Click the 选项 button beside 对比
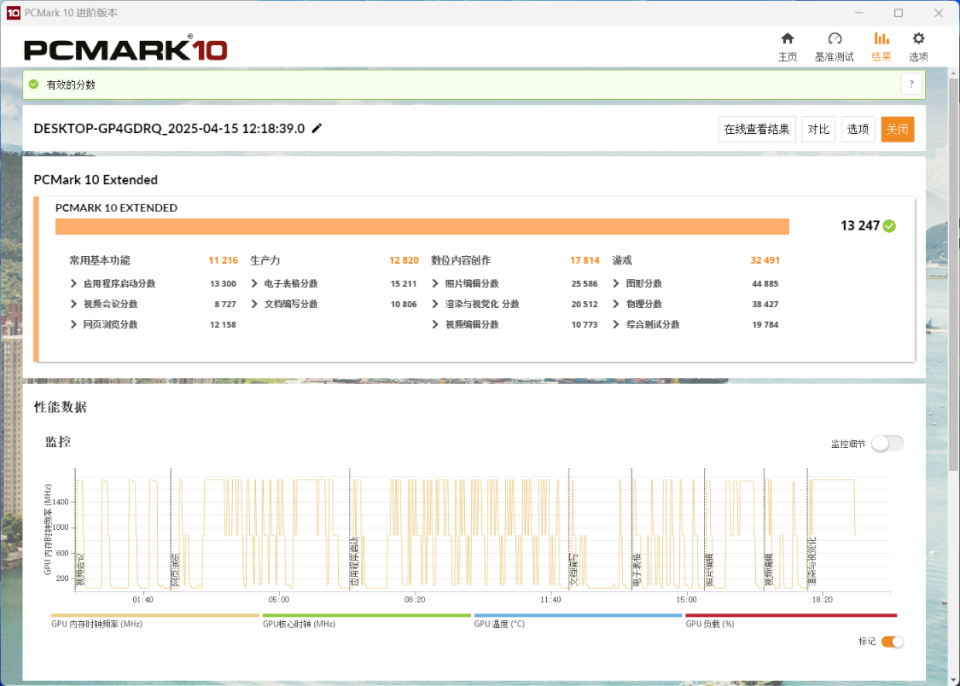The width and height of the screenshot is (960, 686). (x=858, y=129)
